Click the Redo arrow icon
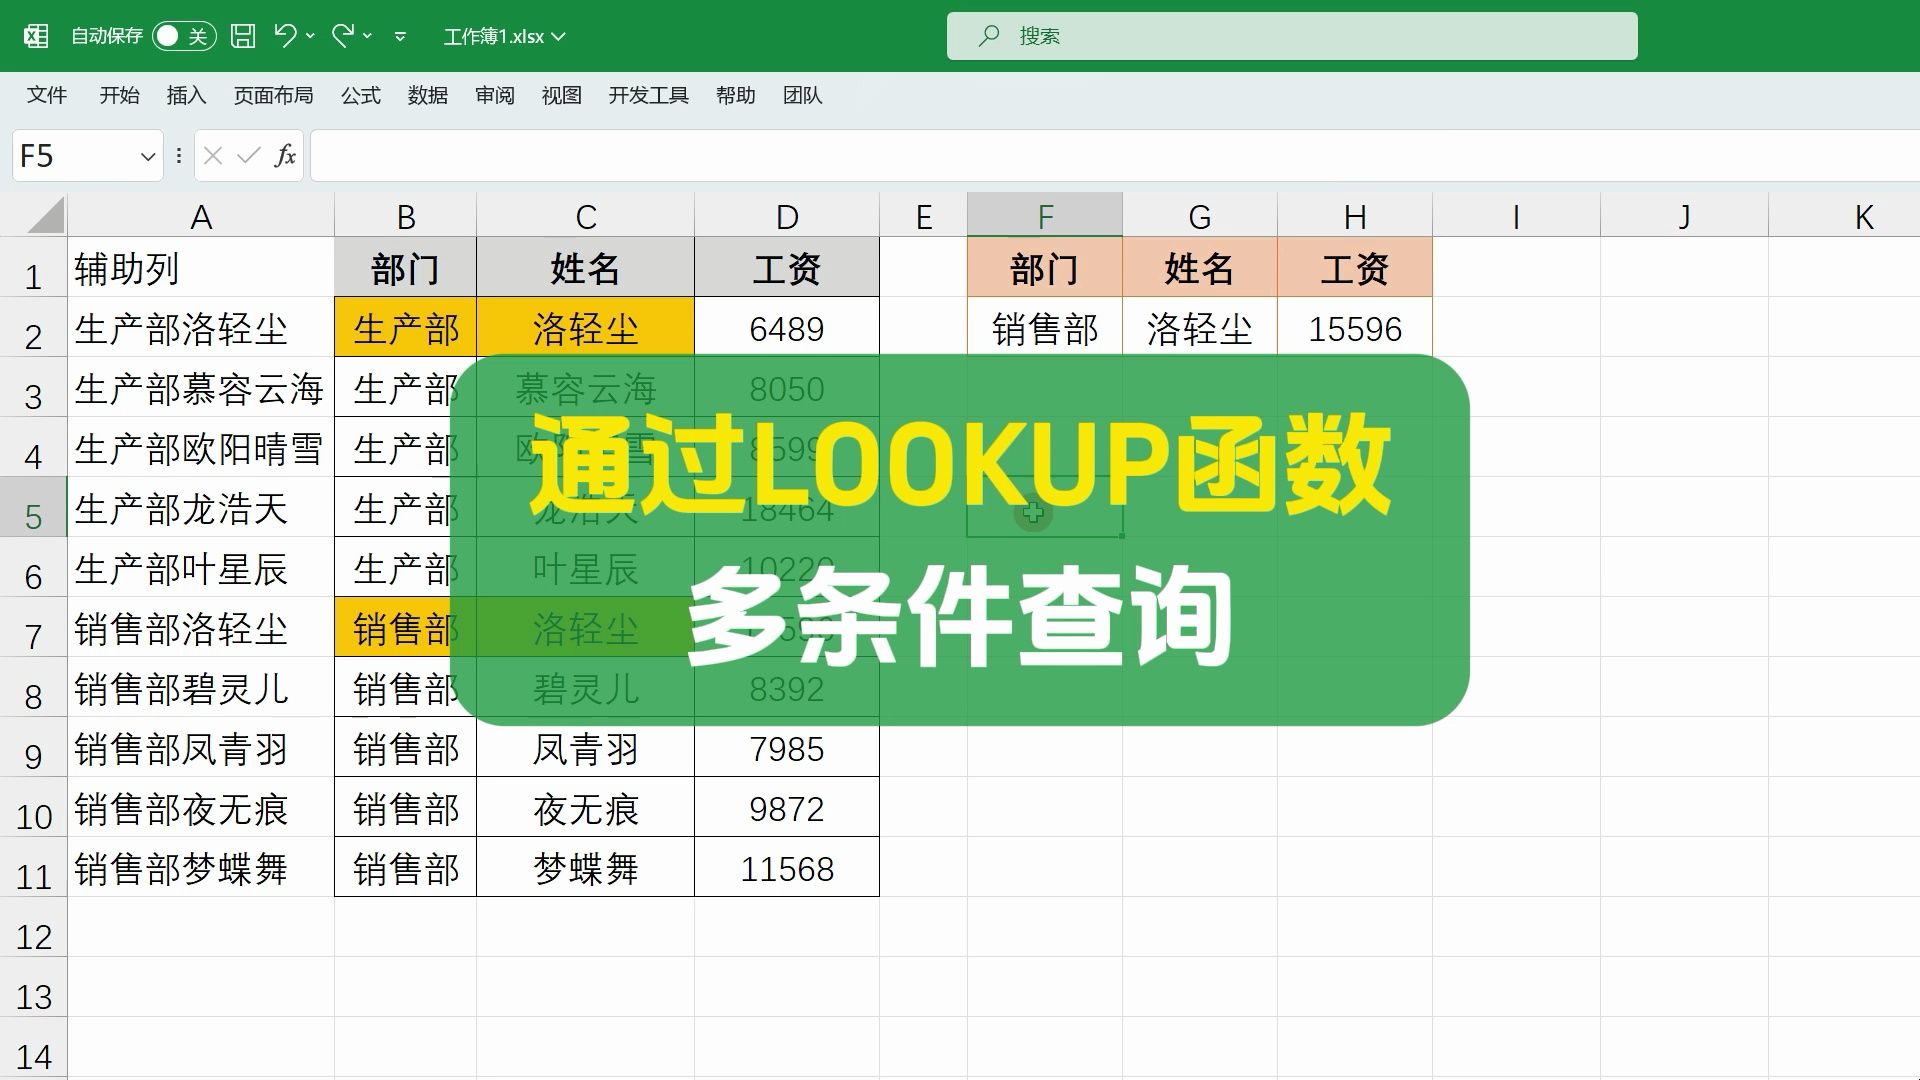The height and width of the screenshot is (1080, 1920). (x=343, y=36)
